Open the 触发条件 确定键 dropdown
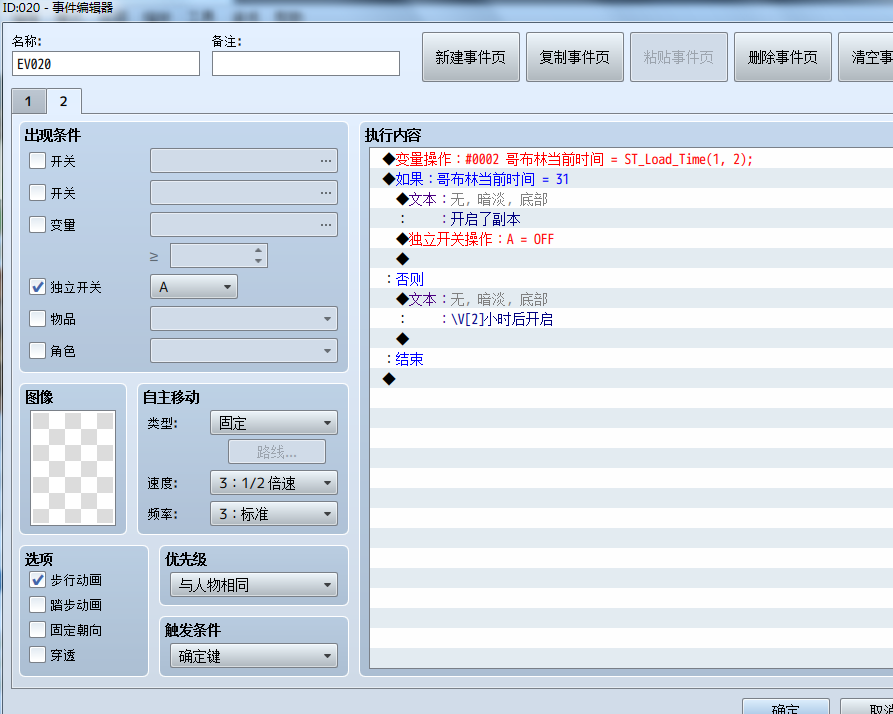 coord(254,656)
